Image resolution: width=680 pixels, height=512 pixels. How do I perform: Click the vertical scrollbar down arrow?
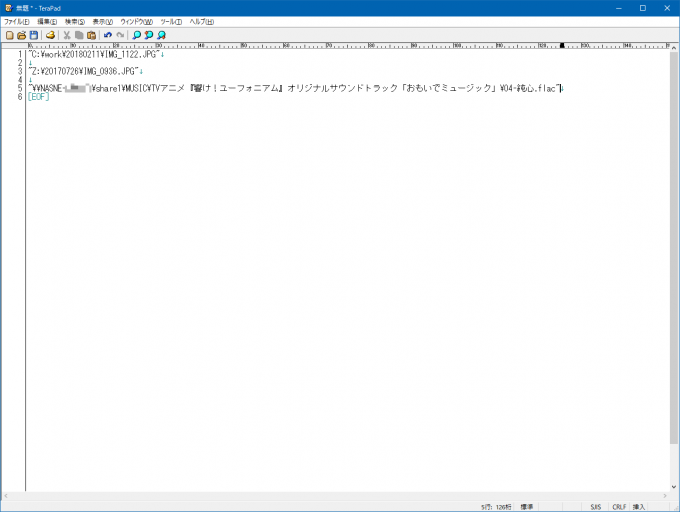click(x=673, y=487)
